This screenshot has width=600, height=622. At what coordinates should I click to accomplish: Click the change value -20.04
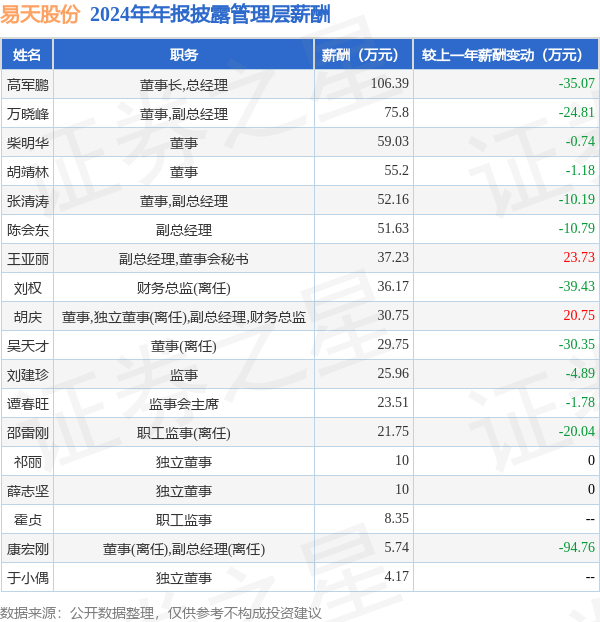coord(577,431)
